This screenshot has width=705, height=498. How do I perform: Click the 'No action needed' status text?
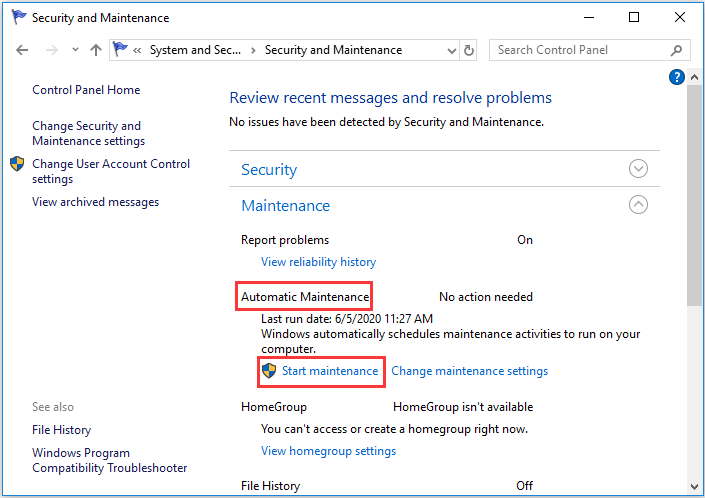click(x=486, y=297)
